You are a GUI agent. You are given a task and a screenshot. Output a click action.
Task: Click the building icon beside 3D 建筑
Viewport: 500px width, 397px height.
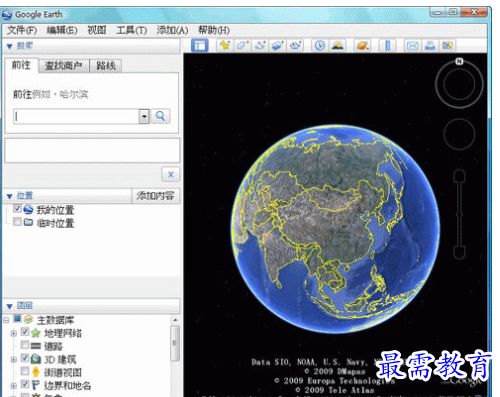point(36,359)
